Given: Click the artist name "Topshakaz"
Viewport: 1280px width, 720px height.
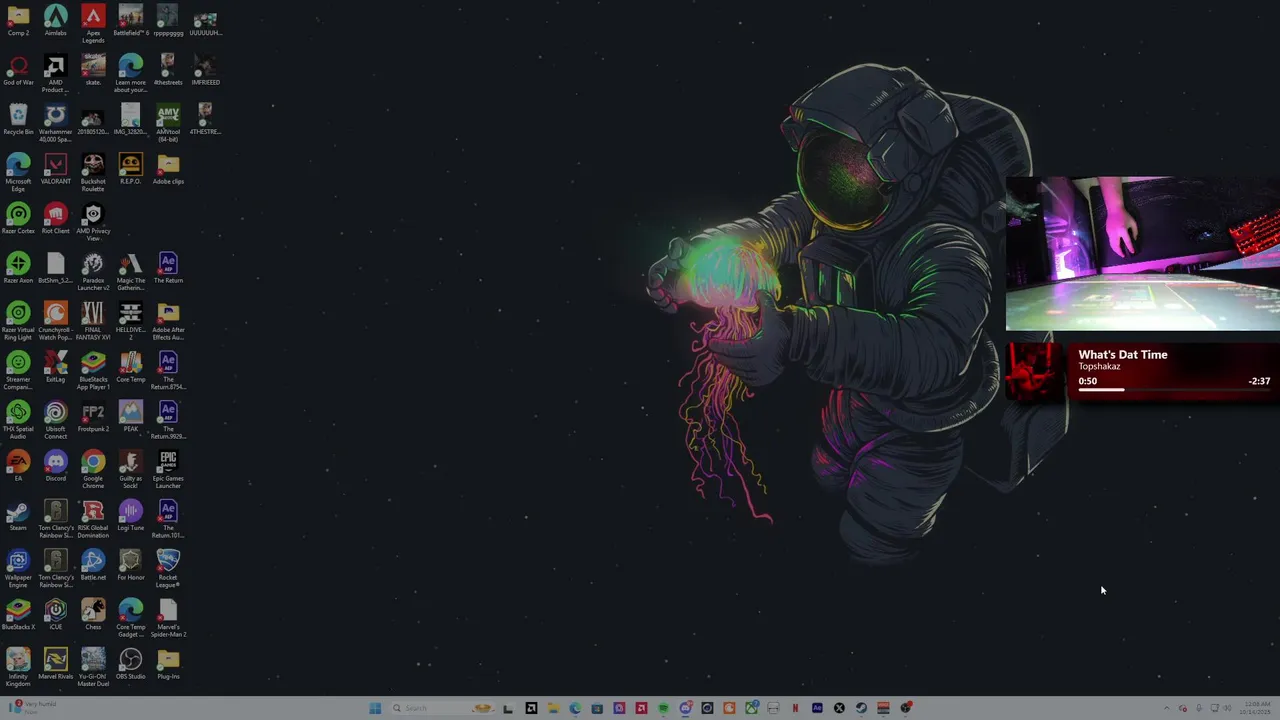Looking at the screenshot, I should 1099,367.
